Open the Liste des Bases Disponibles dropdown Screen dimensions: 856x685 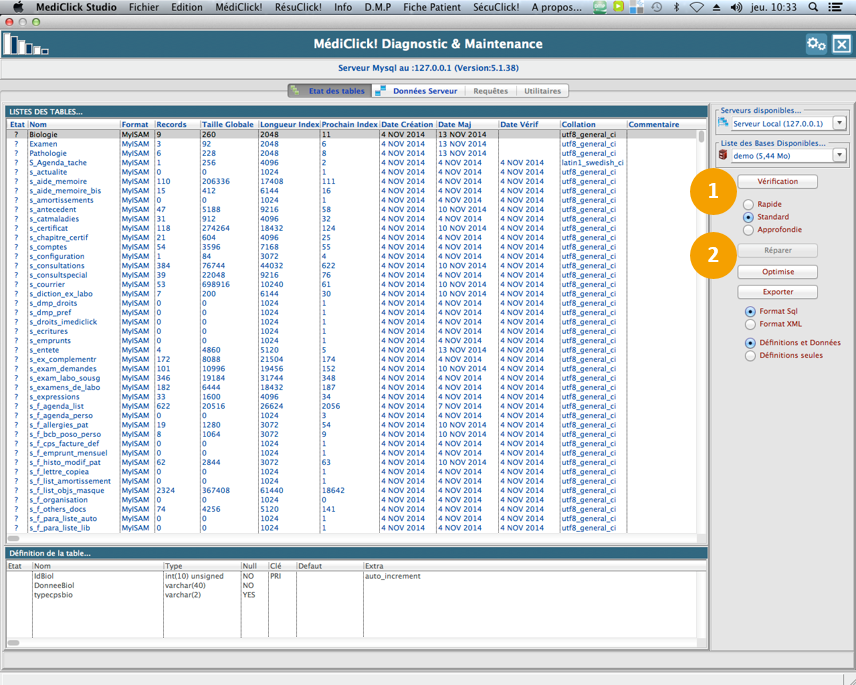click(839, 156)
